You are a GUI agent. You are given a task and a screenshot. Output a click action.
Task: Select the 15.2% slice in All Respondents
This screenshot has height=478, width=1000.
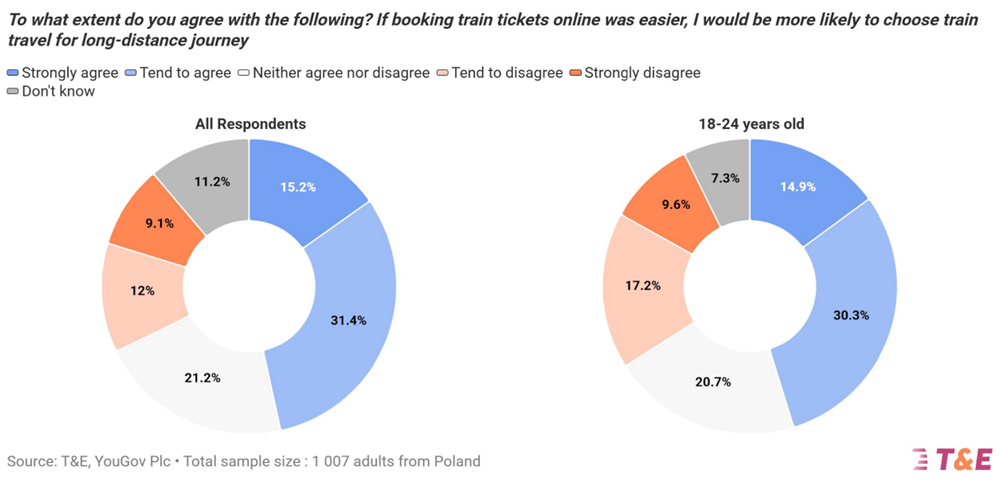(302, 186)
